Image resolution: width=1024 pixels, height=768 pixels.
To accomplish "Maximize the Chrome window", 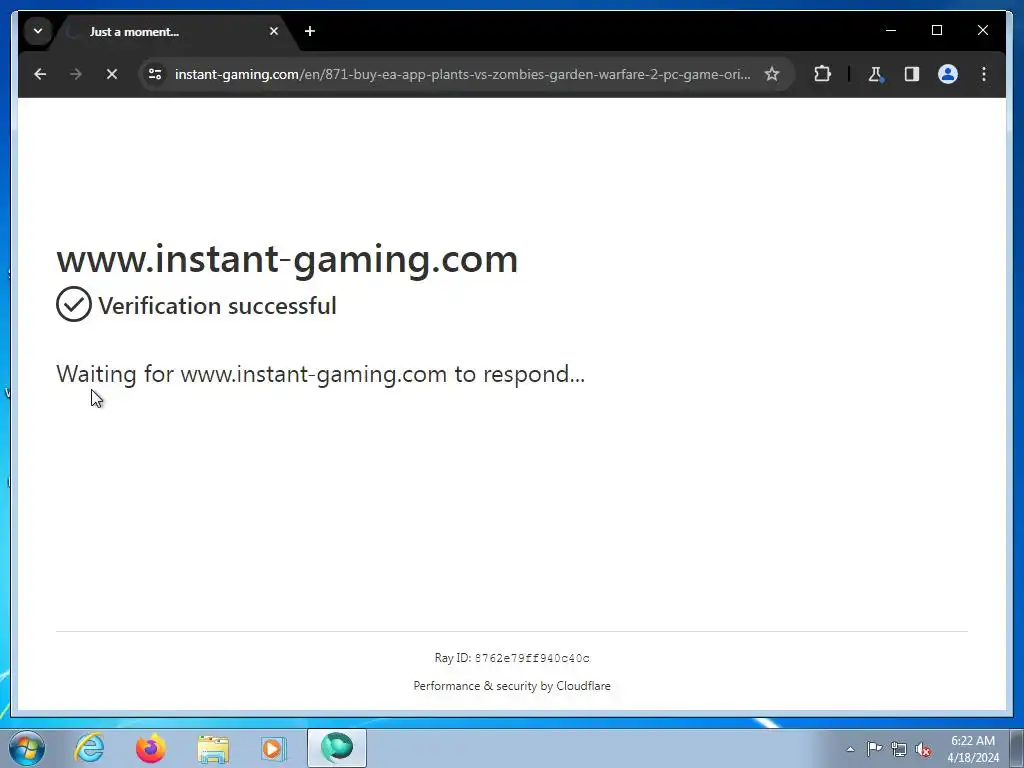I will [936, 30].
